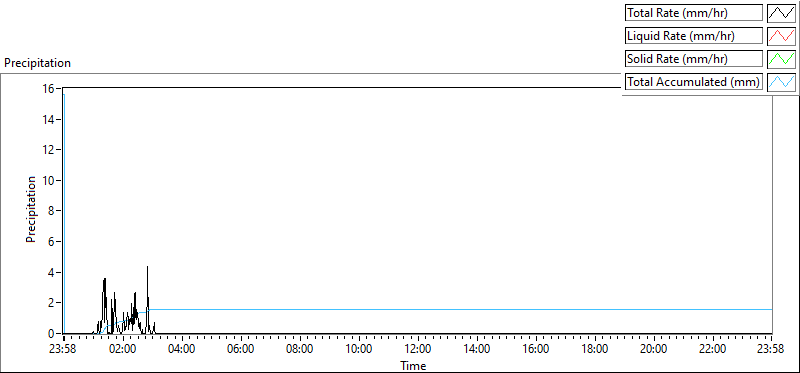This screenshot has width=800, height=373.
Task: Click the Precipitation chart caption above the plot
Action: [x=37, y=63]
